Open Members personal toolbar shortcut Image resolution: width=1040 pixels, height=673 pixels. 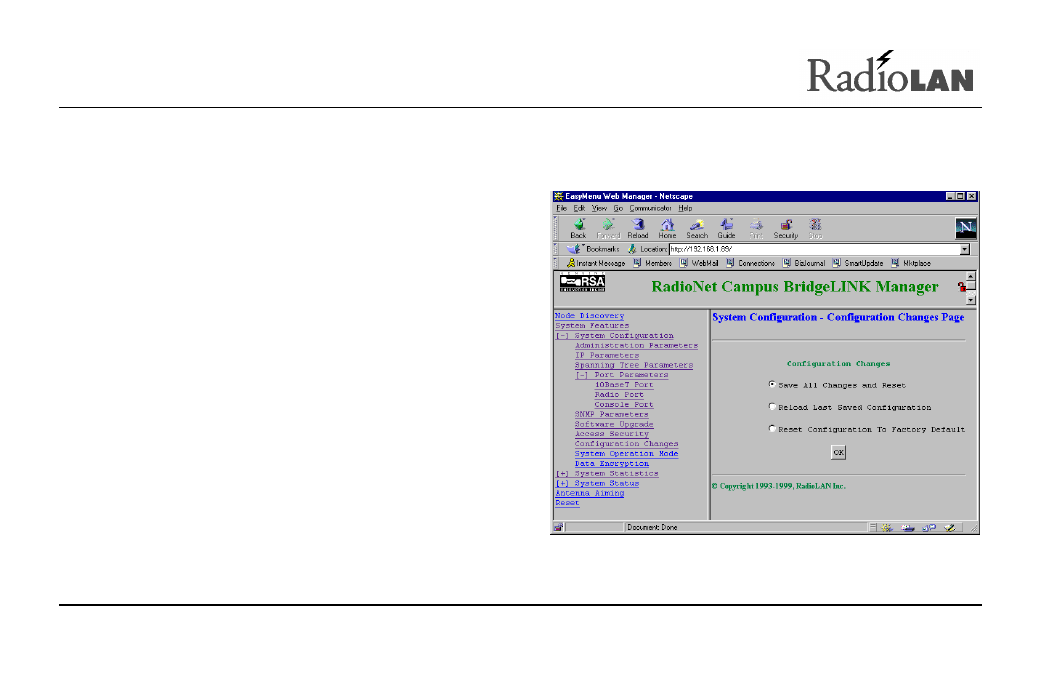coord(653,263)
